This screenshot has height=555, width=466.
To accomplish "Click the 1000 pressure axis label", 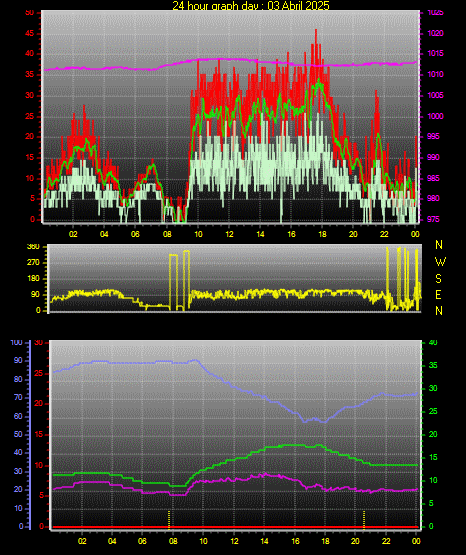I will (x=435, y=116).
